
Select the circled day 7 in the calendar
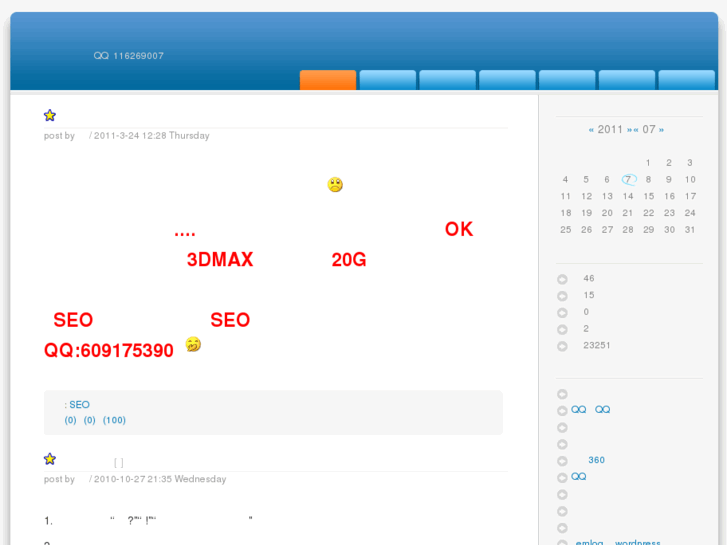pyautogui.click(x=628, y=180)
